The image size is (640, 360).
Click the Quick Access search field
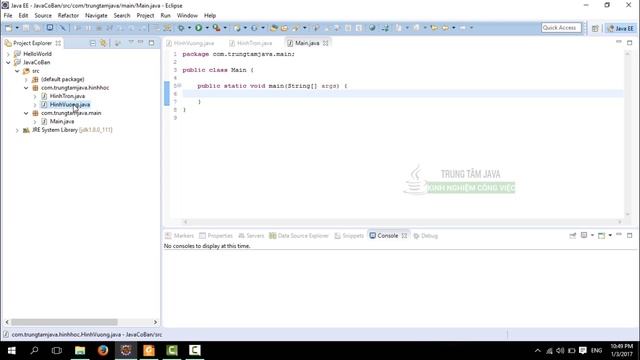561,28
